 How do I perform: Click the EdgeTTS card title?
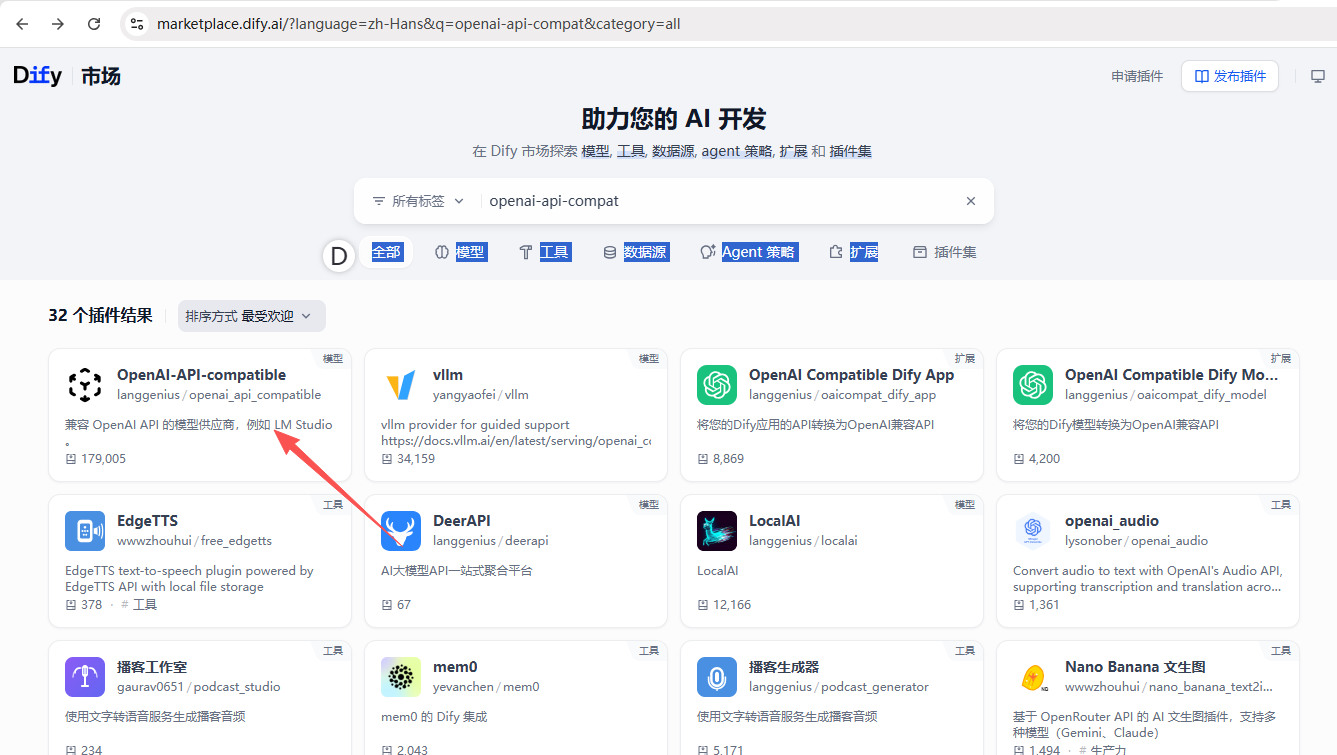point(147,521)
